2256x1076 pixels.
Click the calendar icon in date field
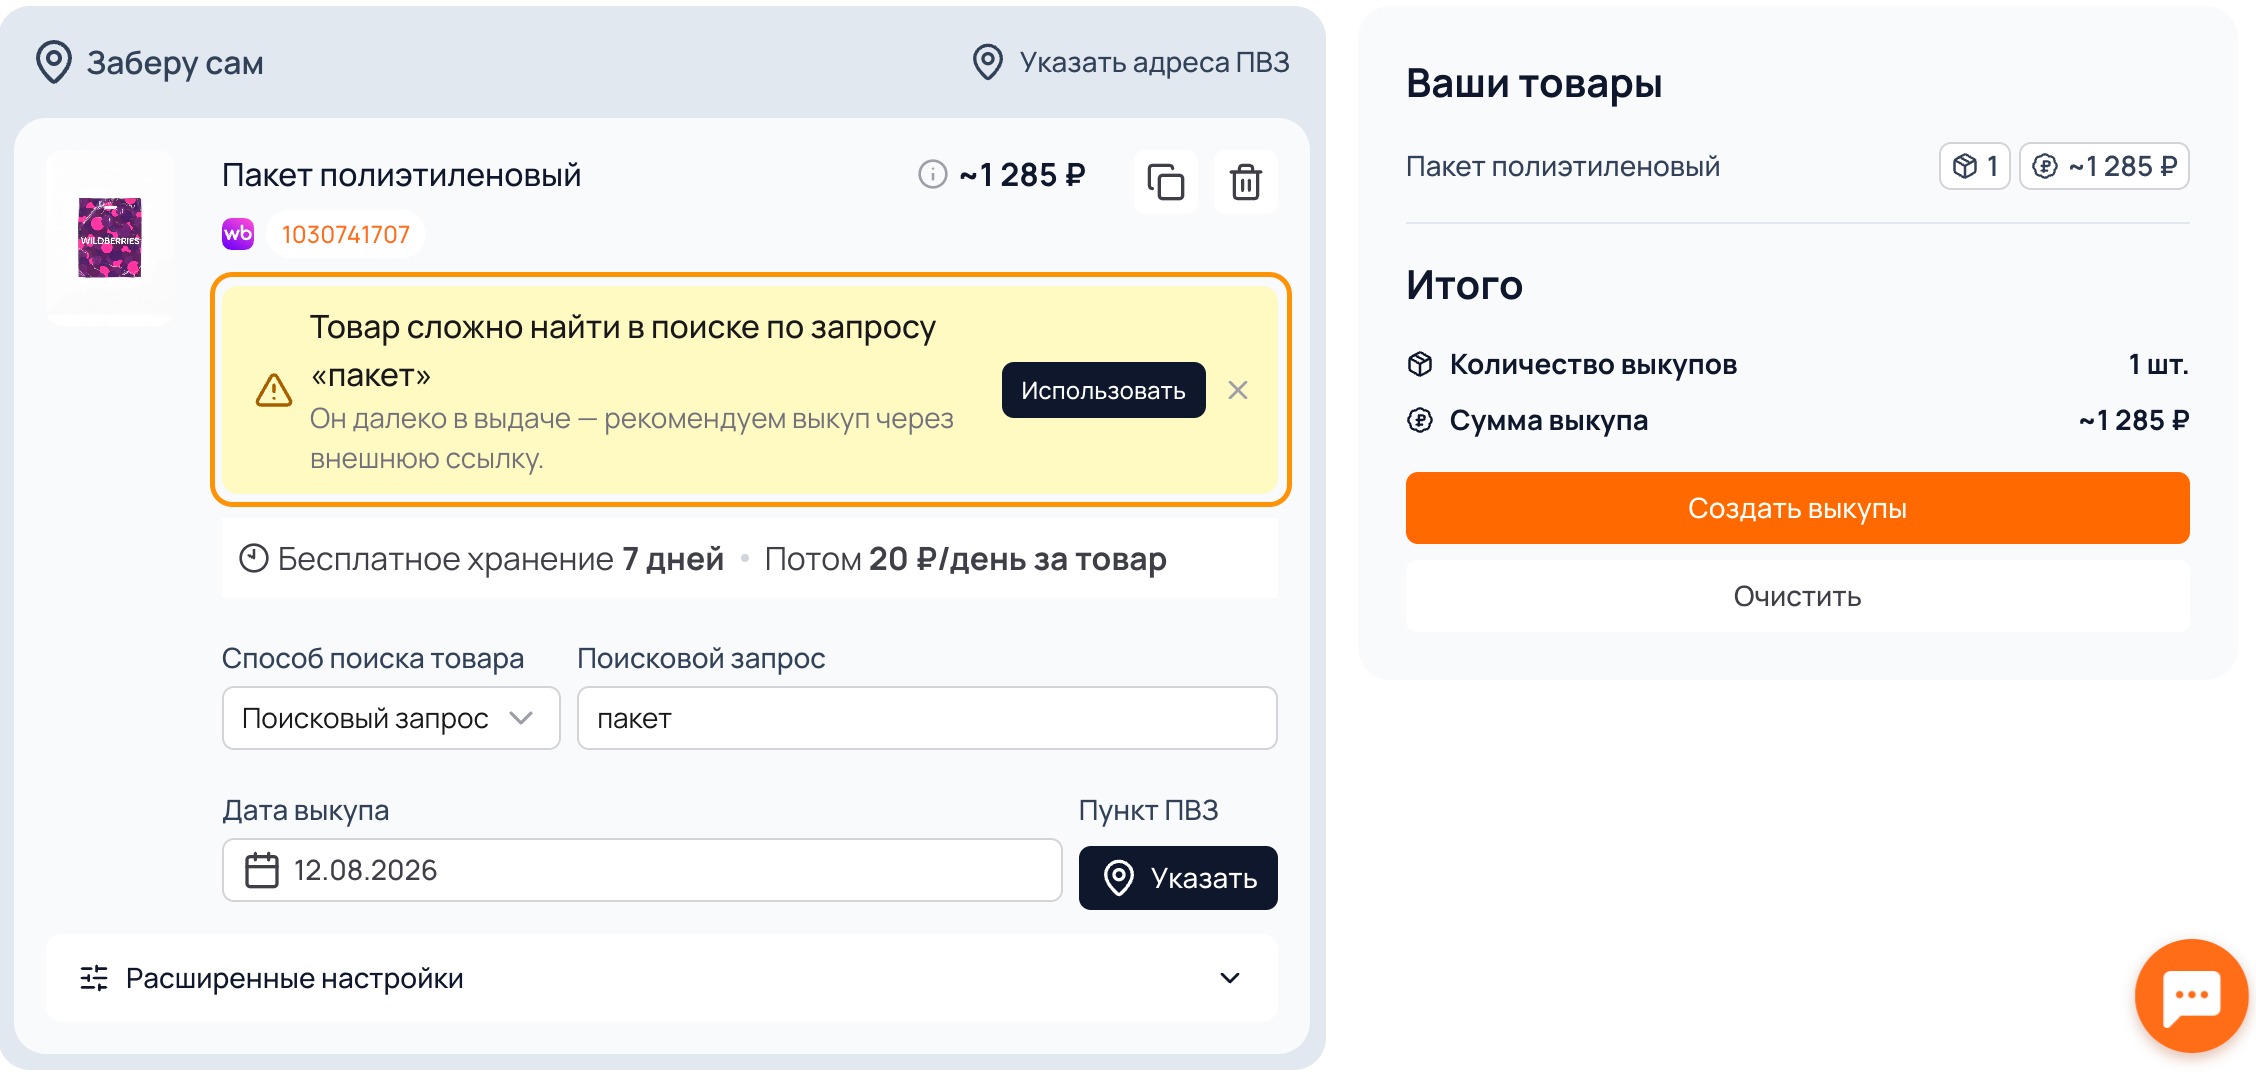click(262, 870)
